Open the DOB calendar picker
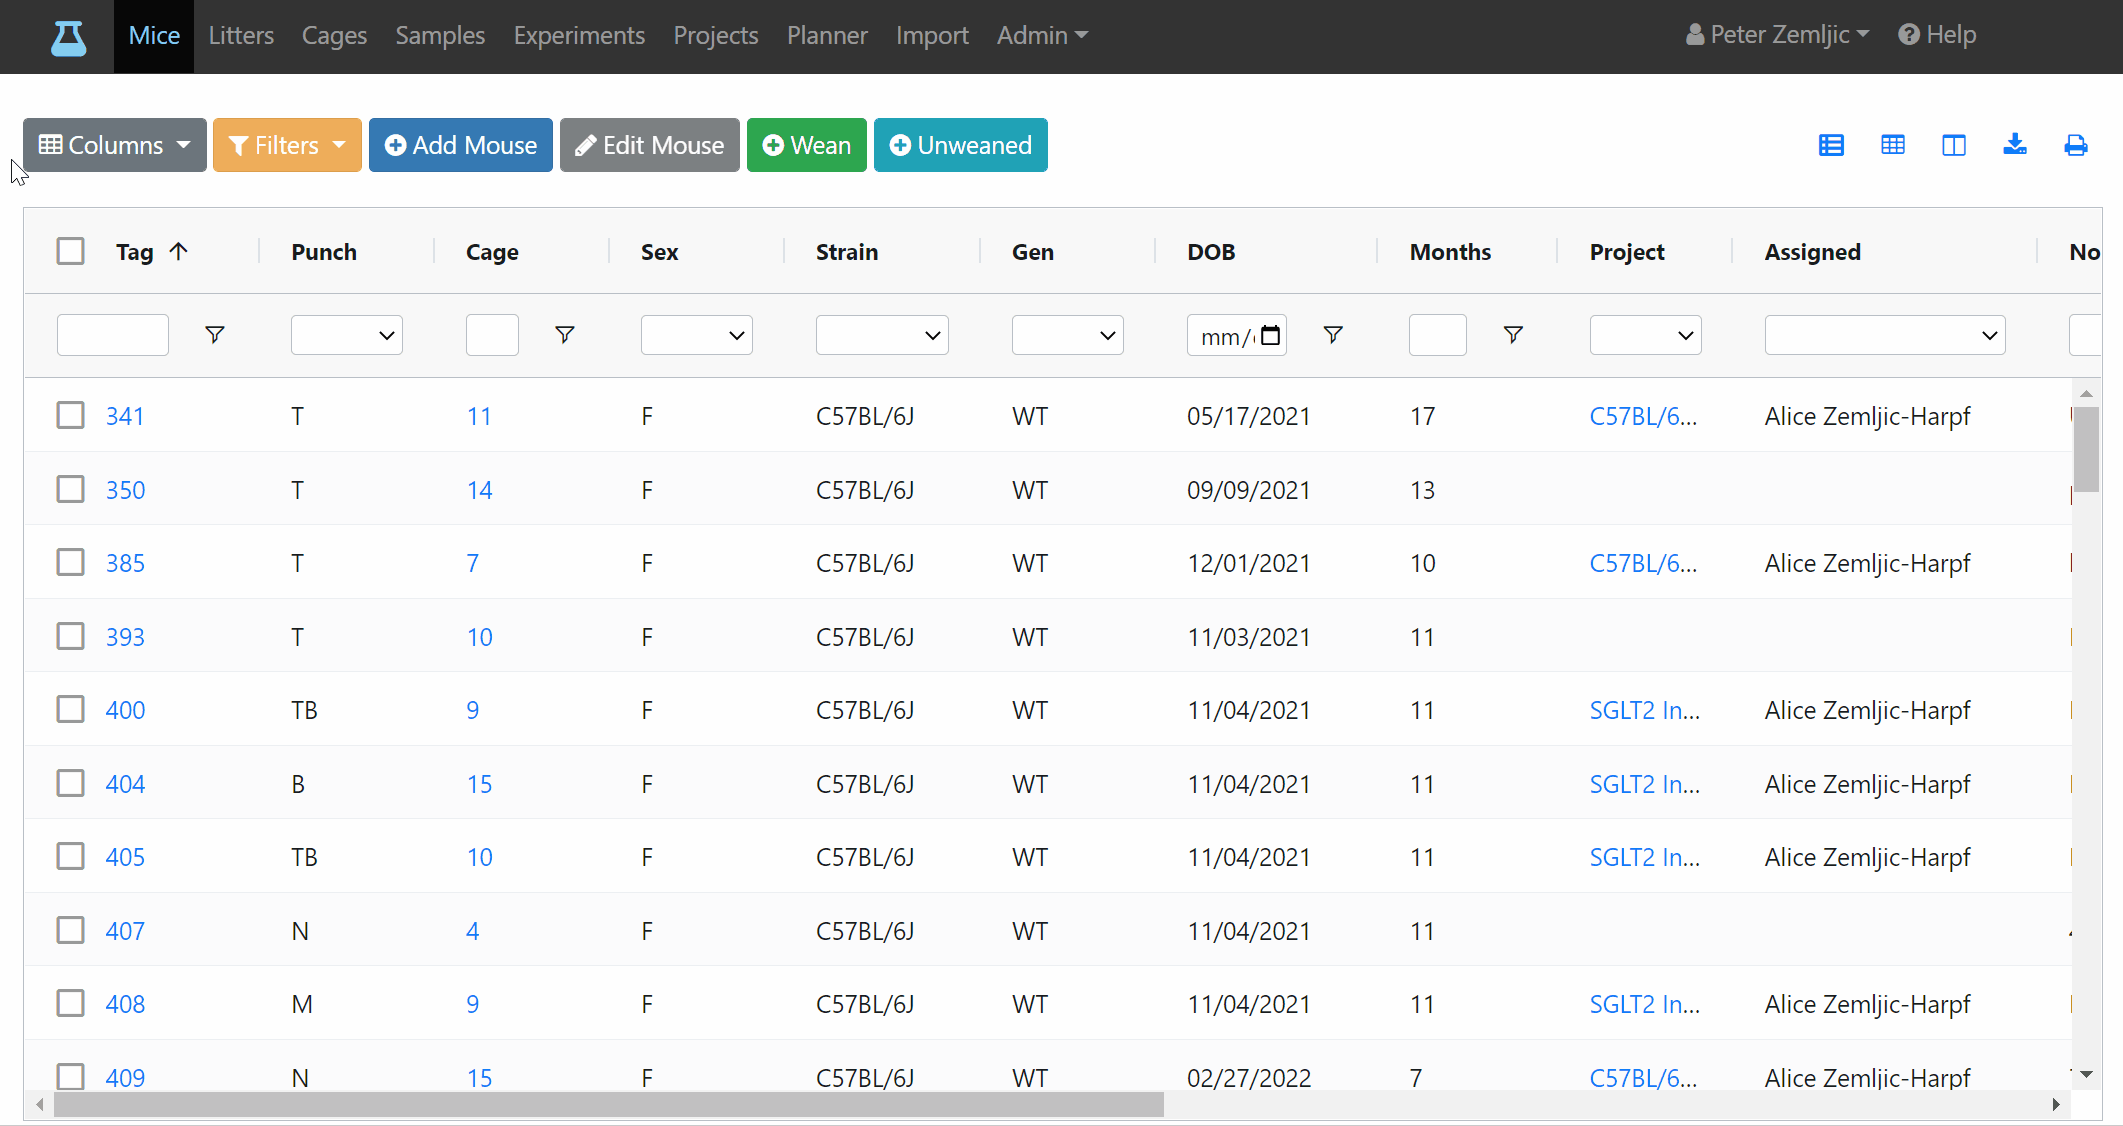 tap(1270, 335)
